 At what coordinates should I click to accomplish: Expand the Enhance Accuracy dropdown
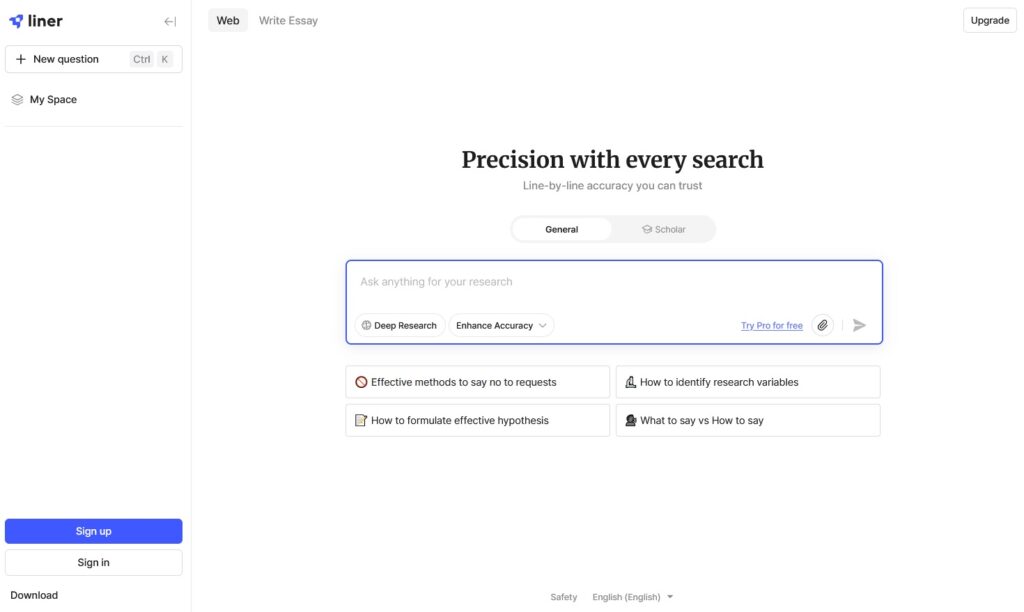[501, 325]
